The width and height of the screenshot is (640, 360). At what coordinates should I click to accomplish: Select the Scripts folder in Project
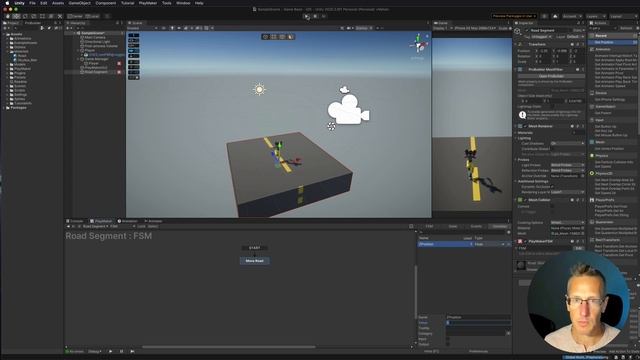20,90
